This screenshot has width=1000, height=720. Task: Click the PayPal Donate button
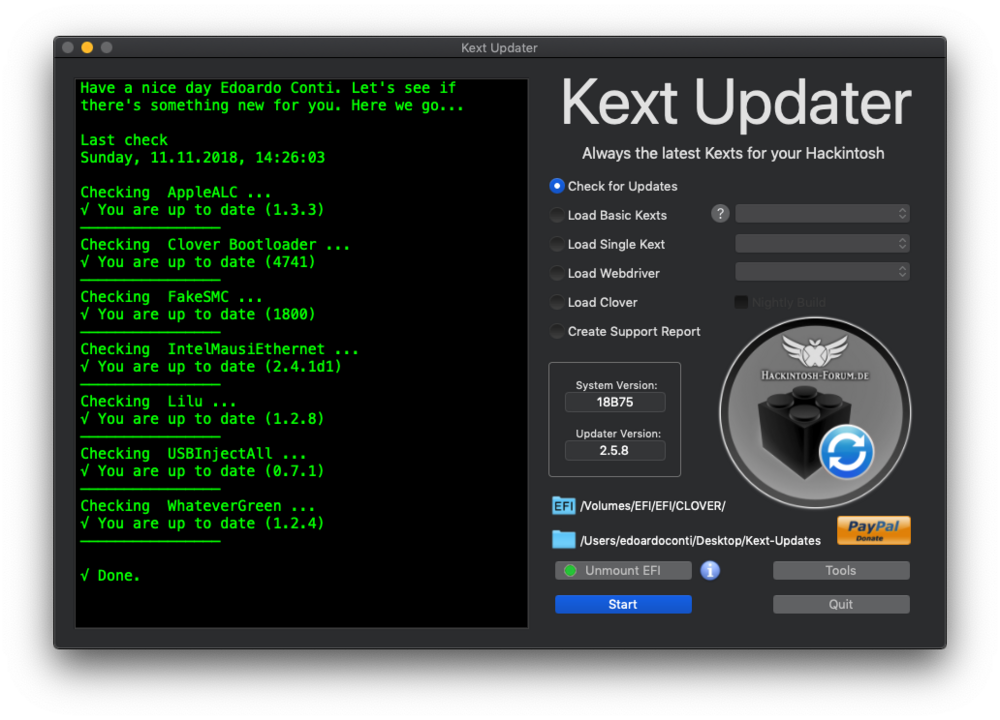pyautogui.click(x=873, y=530)
